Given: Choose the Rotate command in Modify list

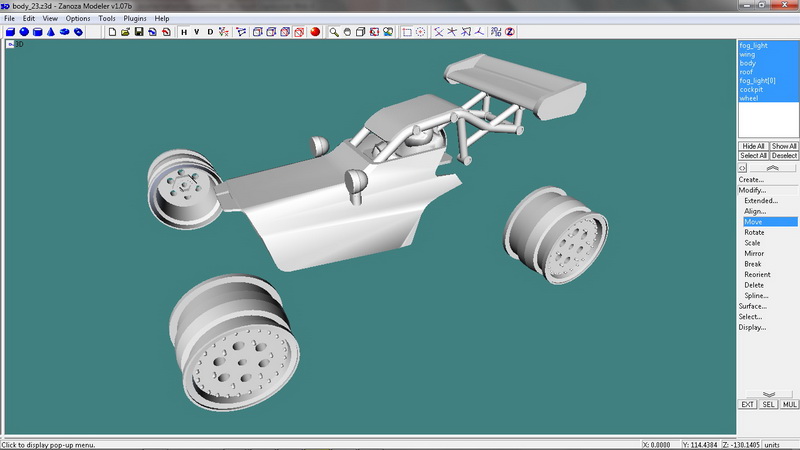Looking at the screenshot, I should tap(754, 232).
